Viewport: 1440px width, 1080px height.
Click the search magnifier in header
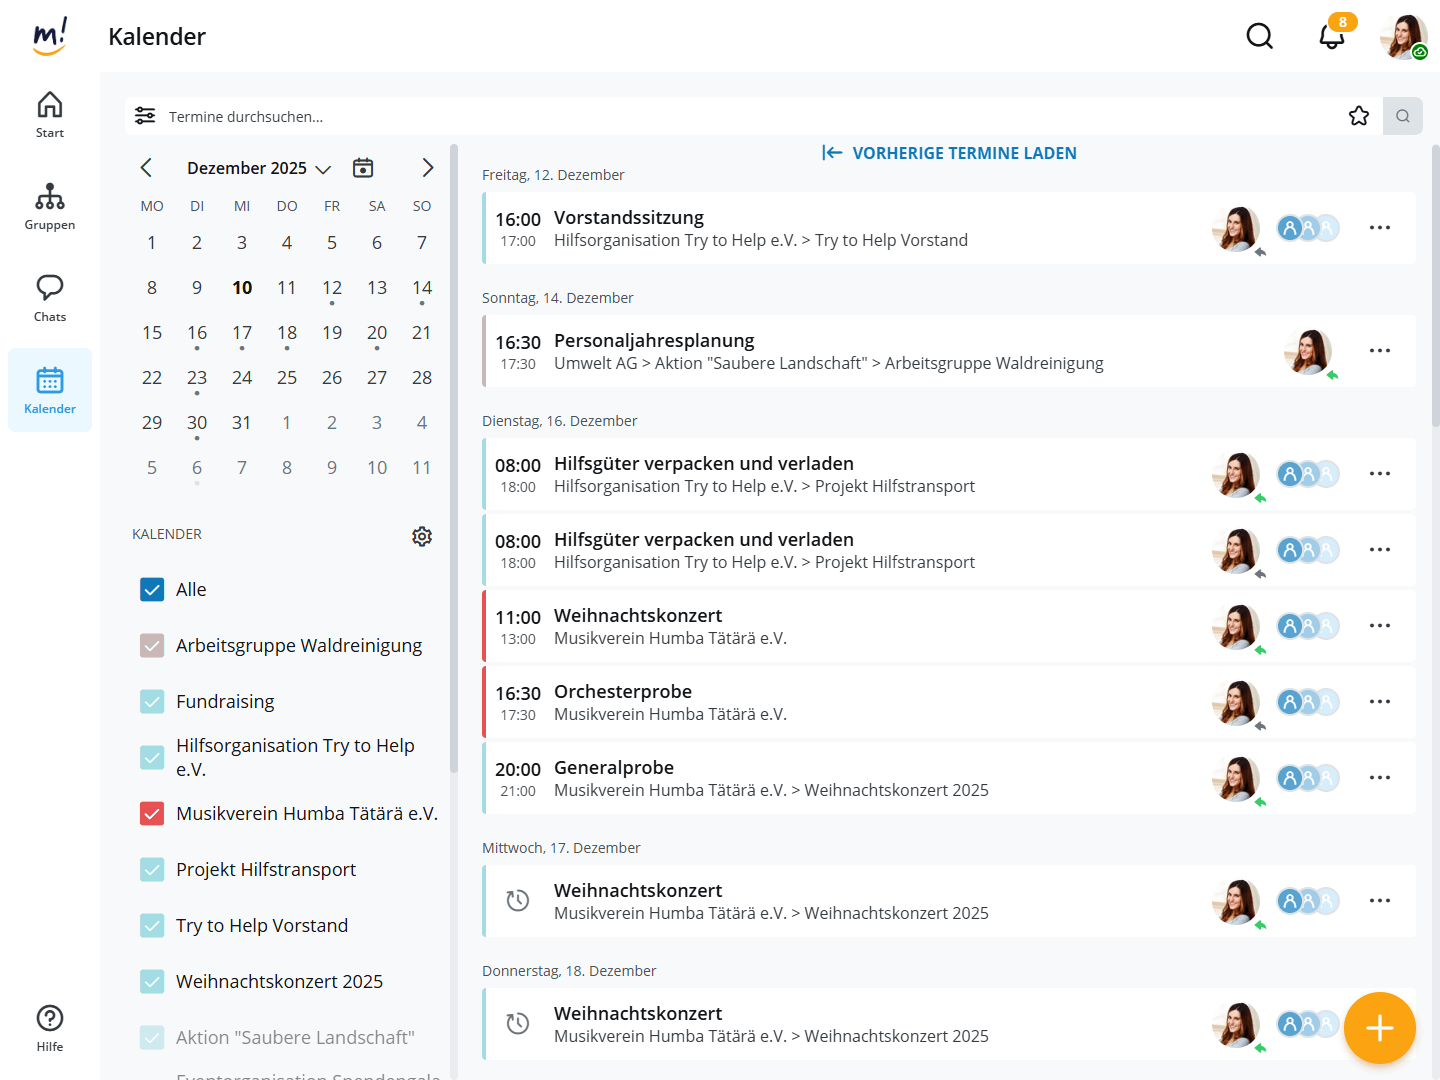[1259, 37]
